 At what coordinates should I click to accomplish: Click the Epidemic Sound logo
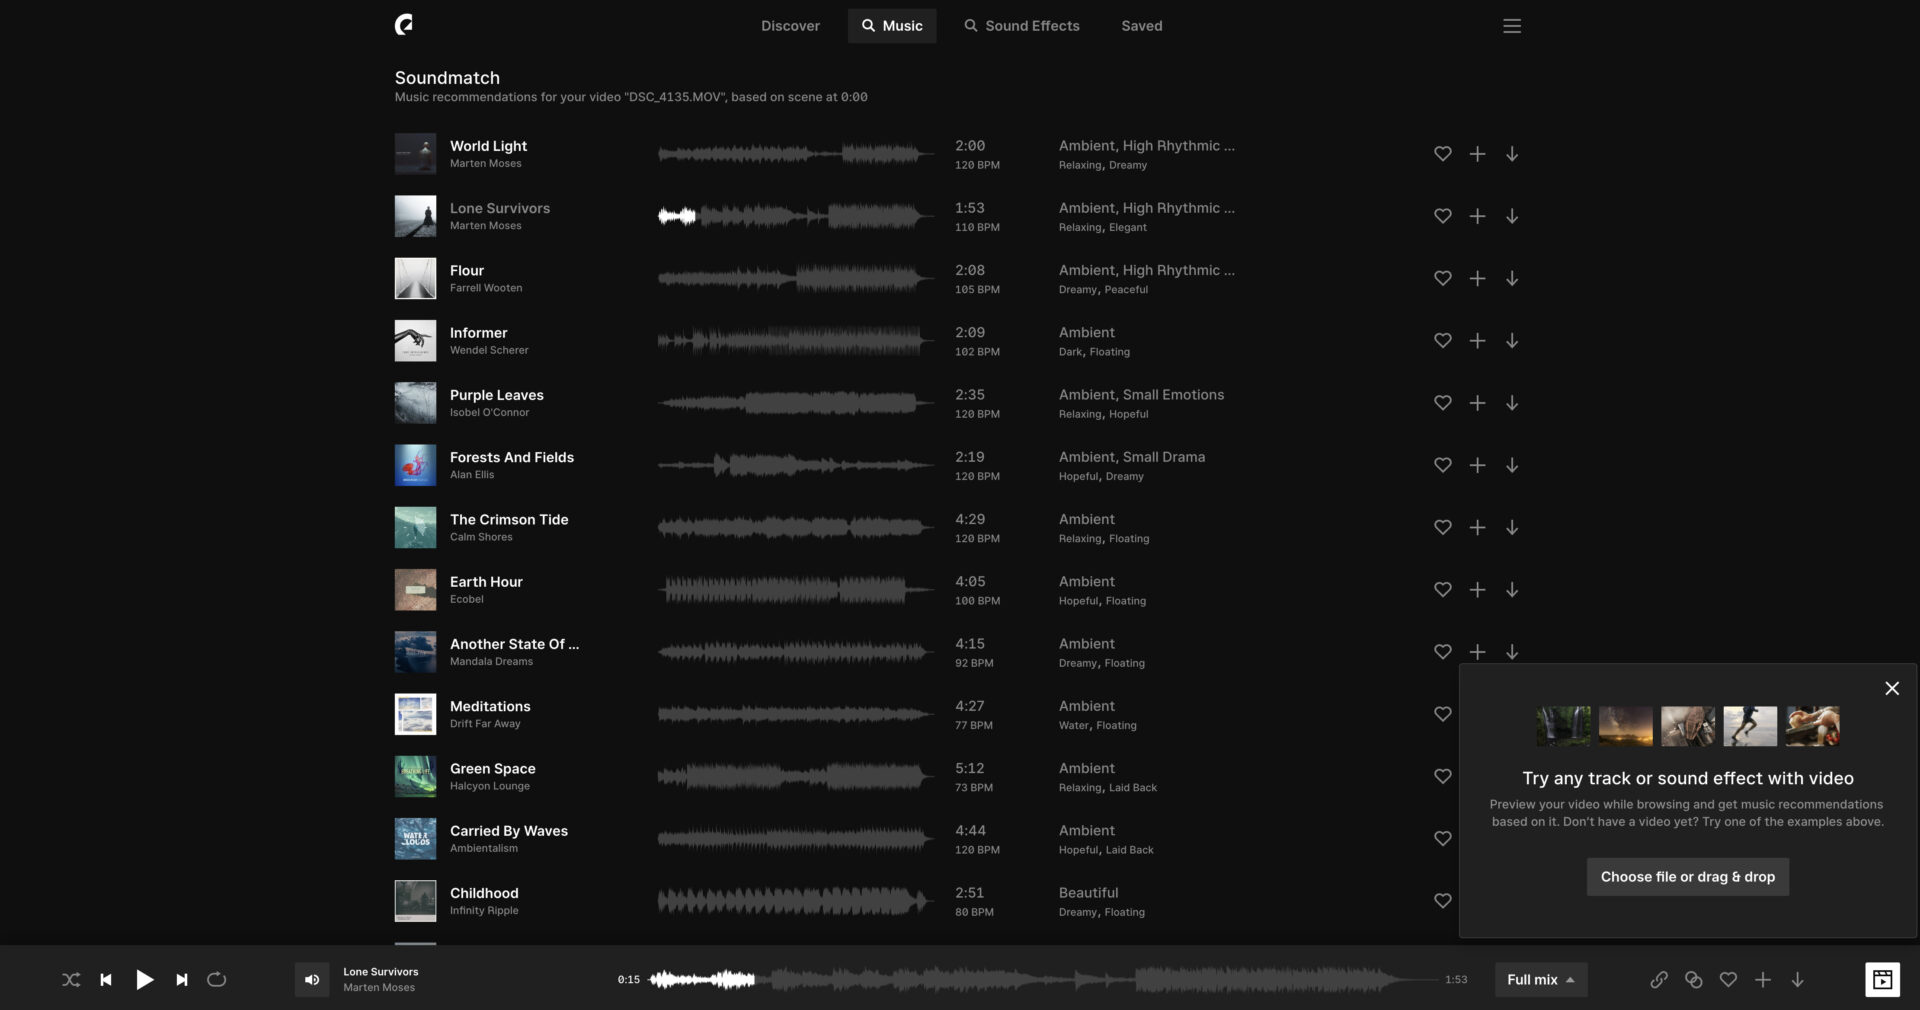(404, 25)
